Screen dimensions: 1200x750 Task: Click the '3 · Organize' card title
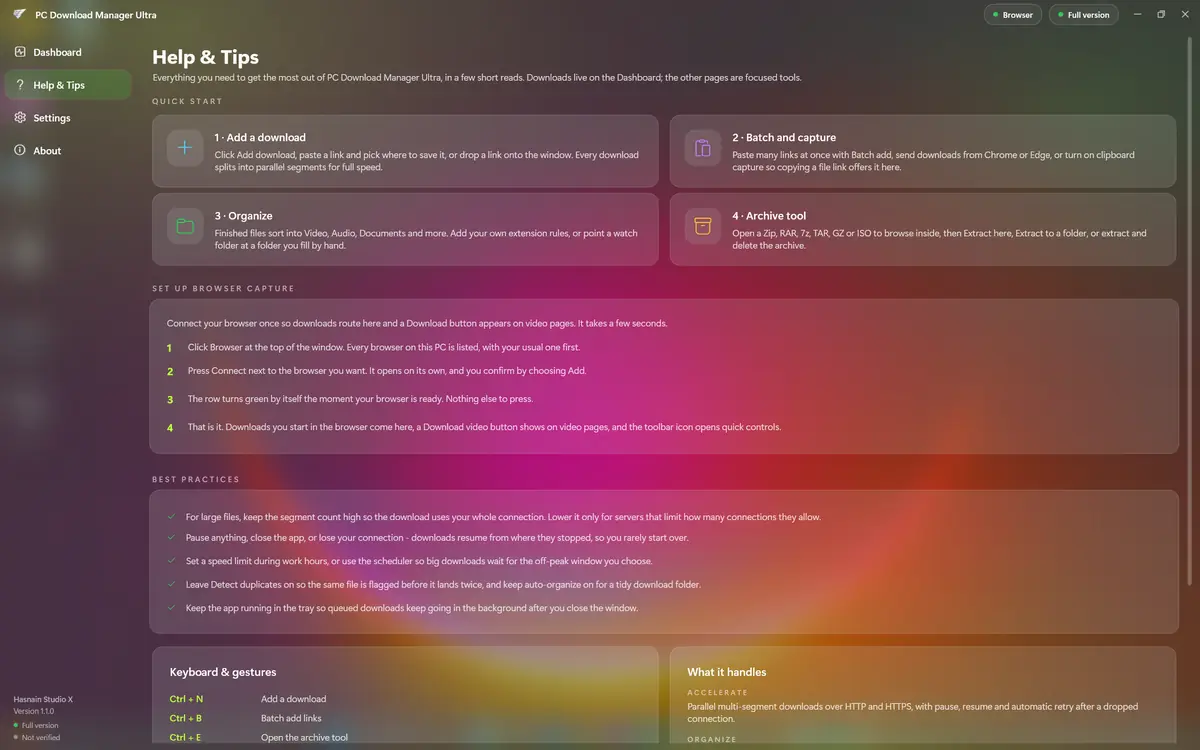tap(243, 215)
